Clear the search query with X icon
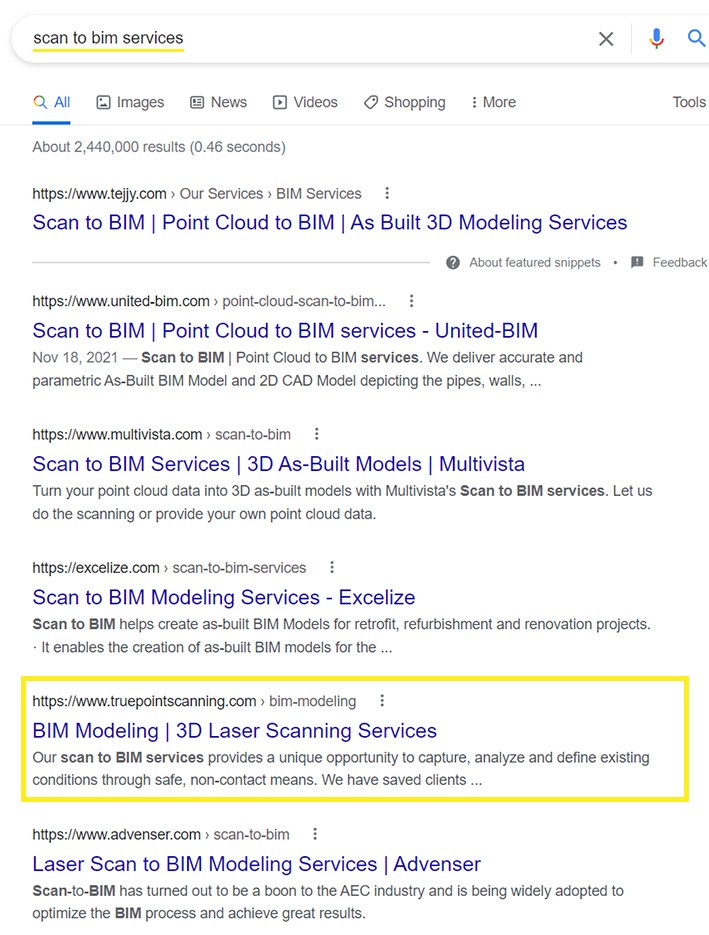Screen dimensions: 709x935 (606, 39)
